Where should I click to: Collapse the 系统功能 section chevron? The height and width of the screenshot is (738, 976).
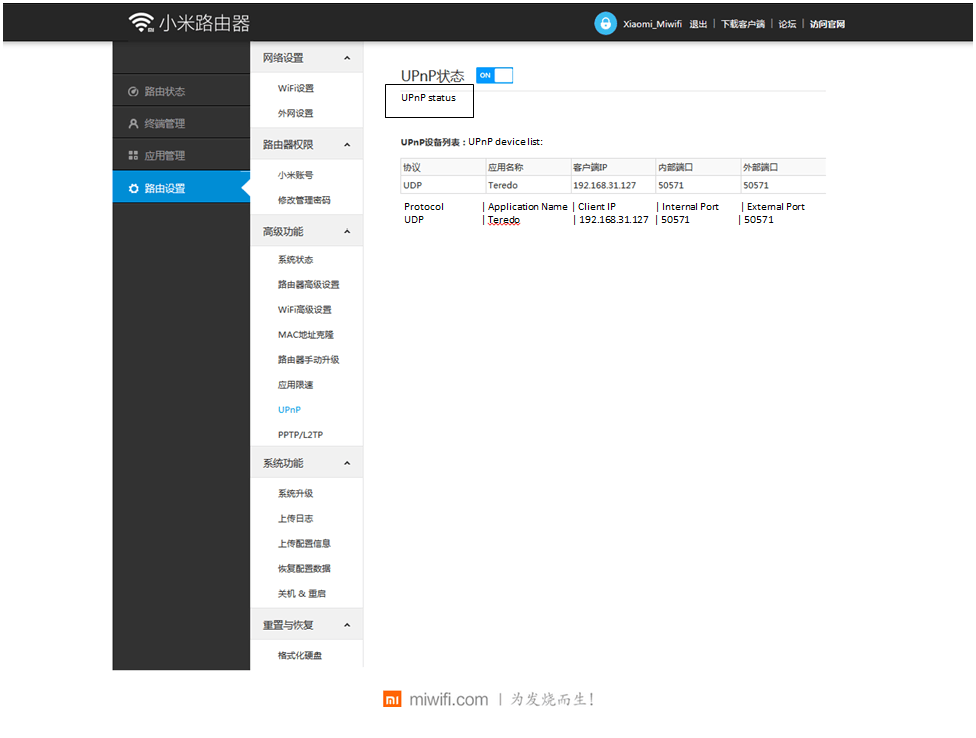(347, 463)
